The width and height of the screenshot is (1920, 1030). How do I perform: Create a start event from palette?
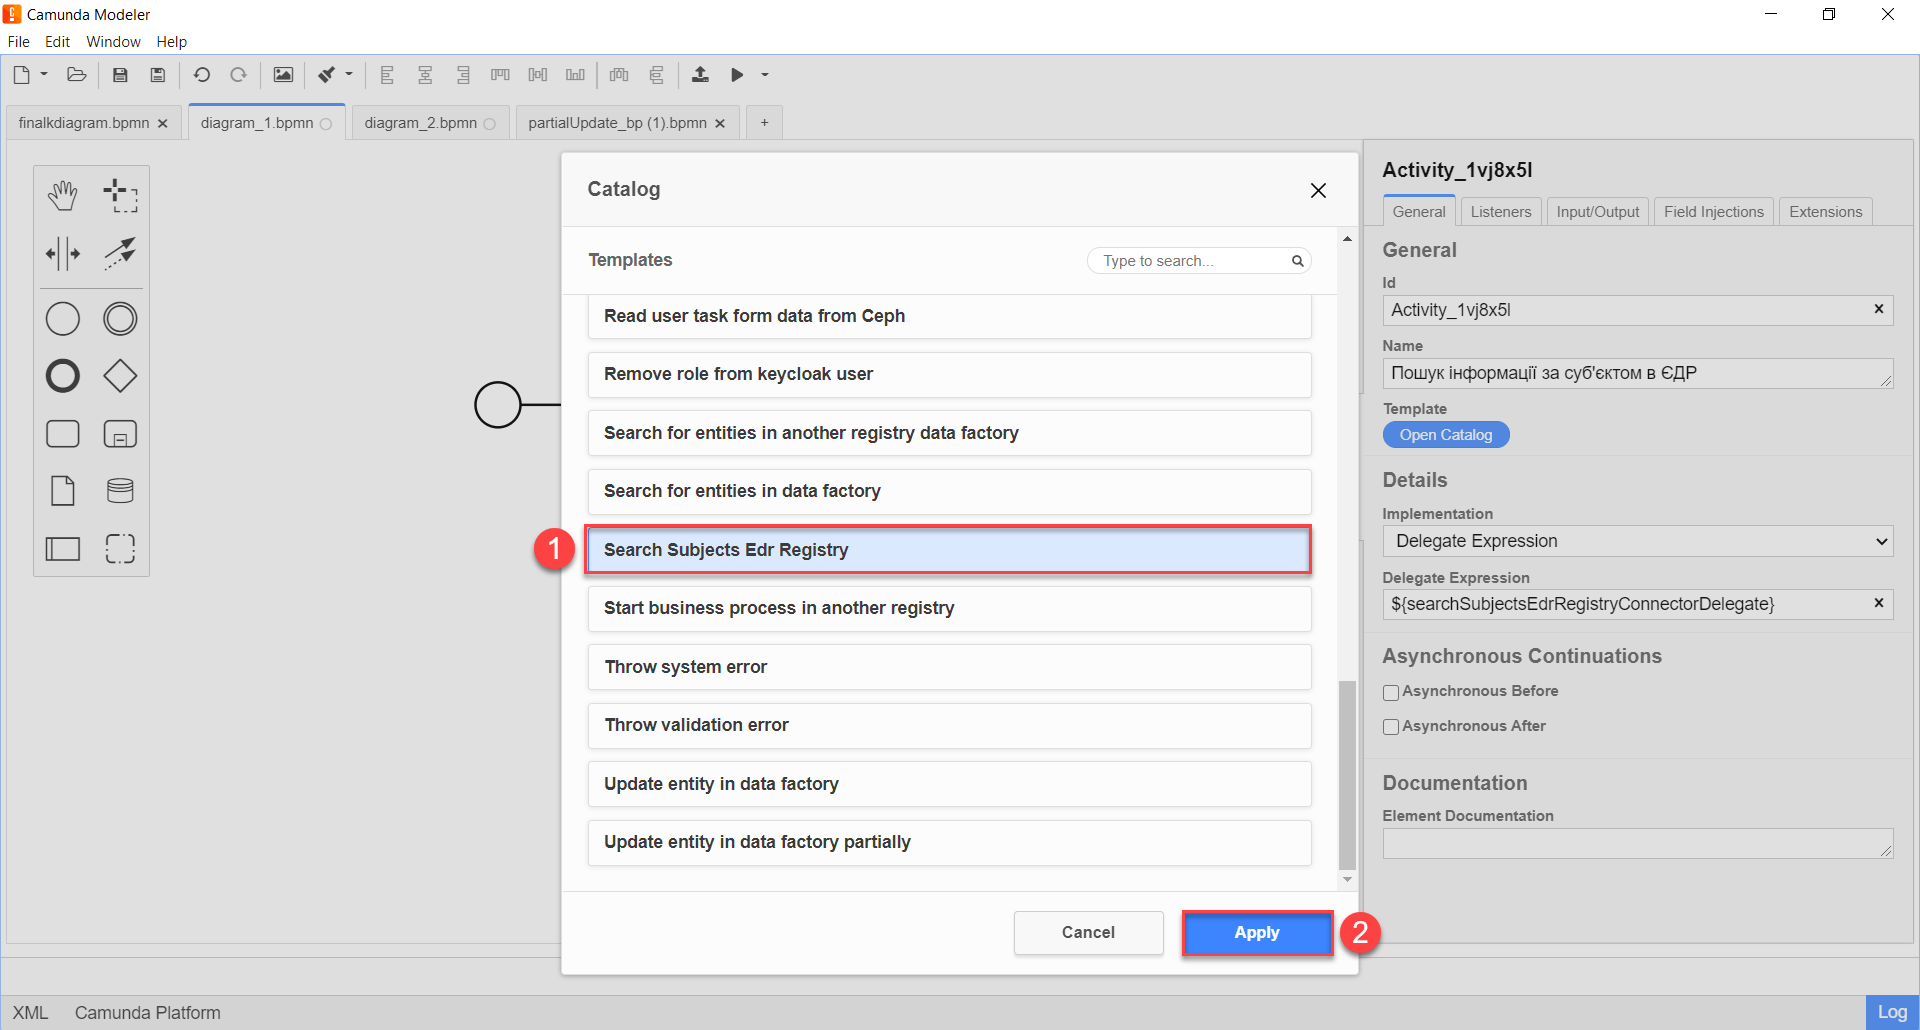click(x=62, y=319)
